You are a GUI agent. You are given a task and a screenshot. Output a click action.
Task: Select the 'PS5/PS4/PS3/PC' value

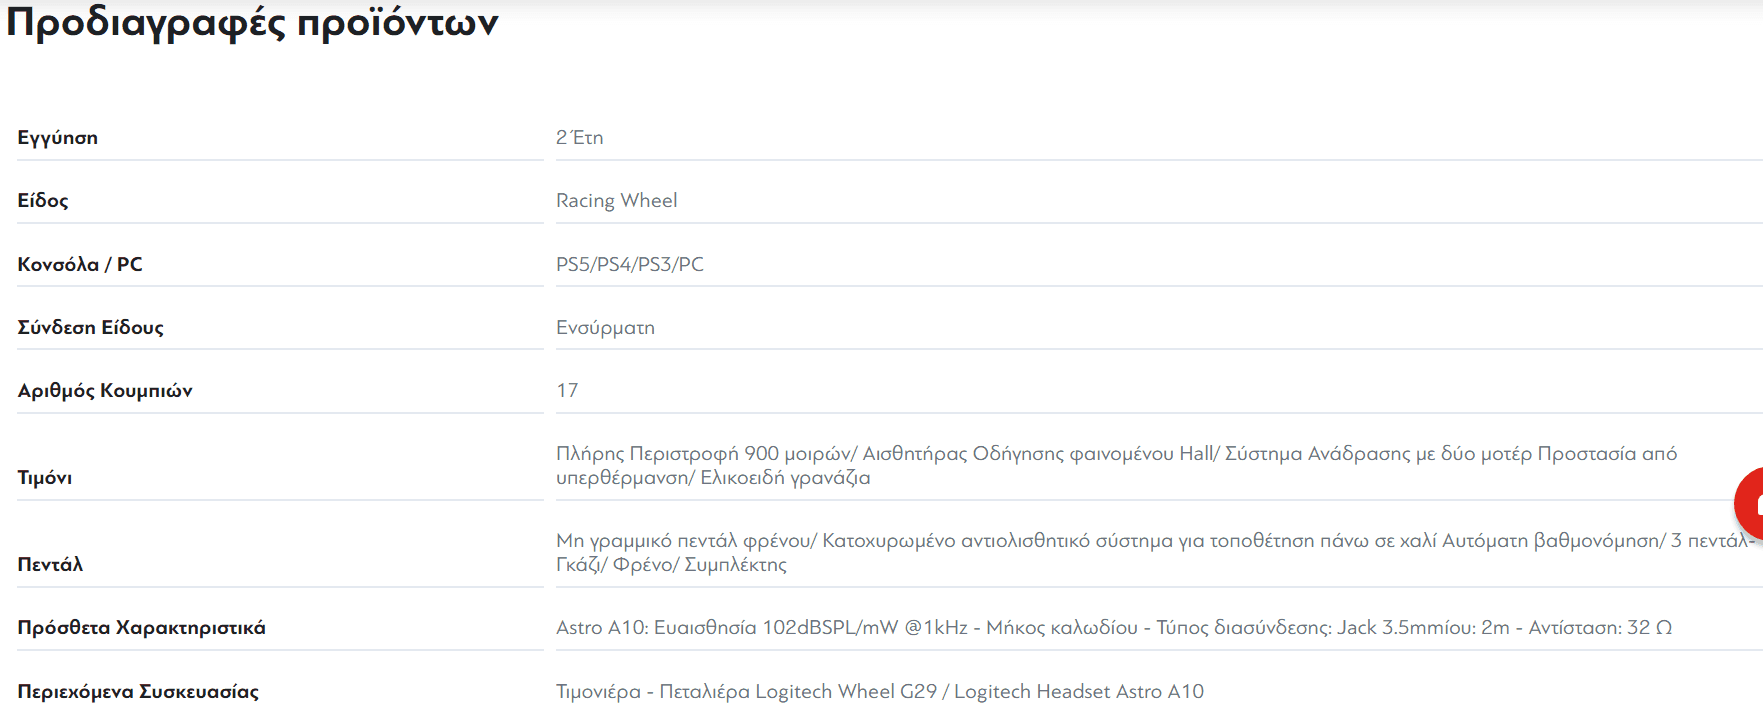click(630, 264)
